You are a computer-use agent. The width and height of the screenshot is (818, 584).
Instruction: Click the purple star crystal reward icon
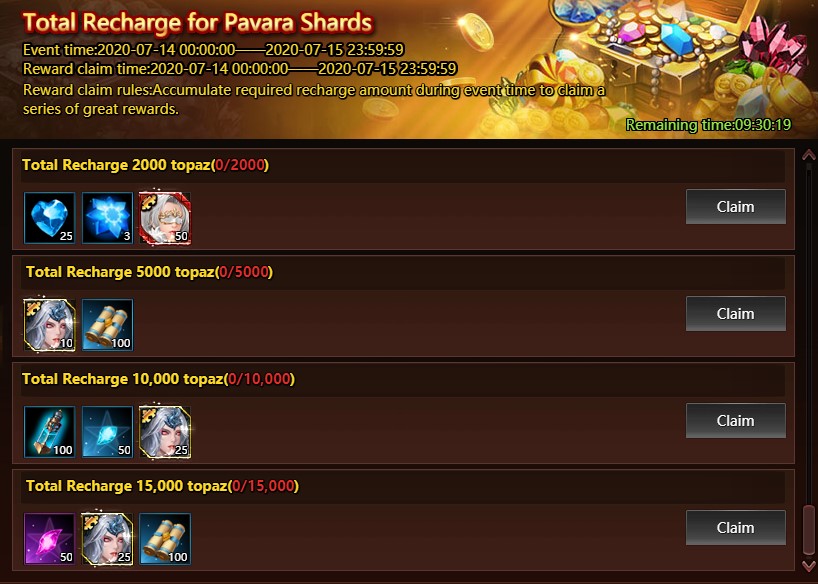point(50,539)
